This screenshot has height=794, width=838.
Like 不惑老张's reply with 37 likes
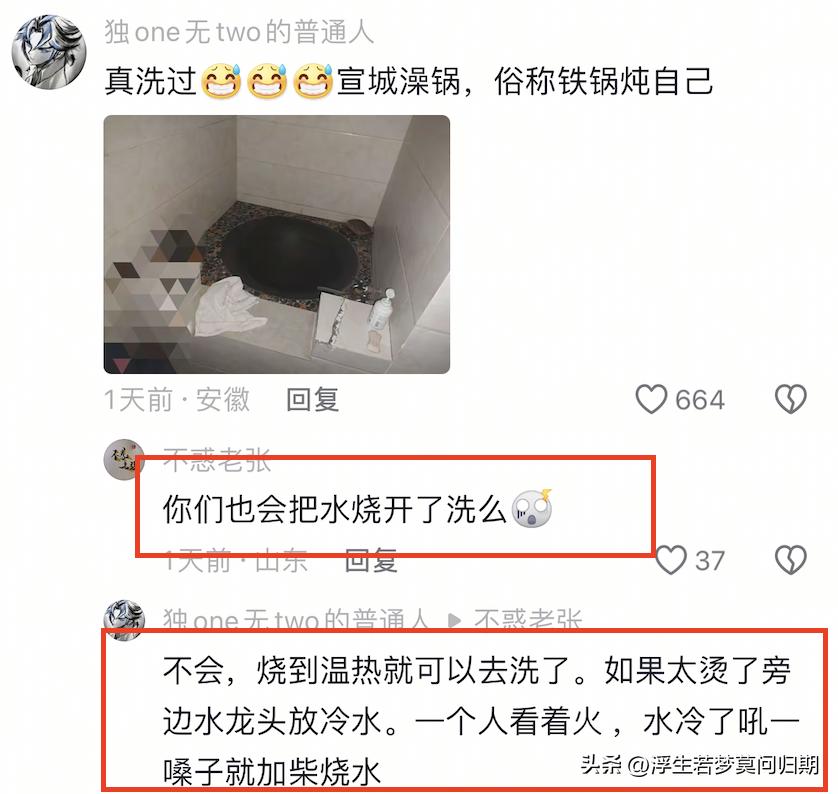[671, 559]
